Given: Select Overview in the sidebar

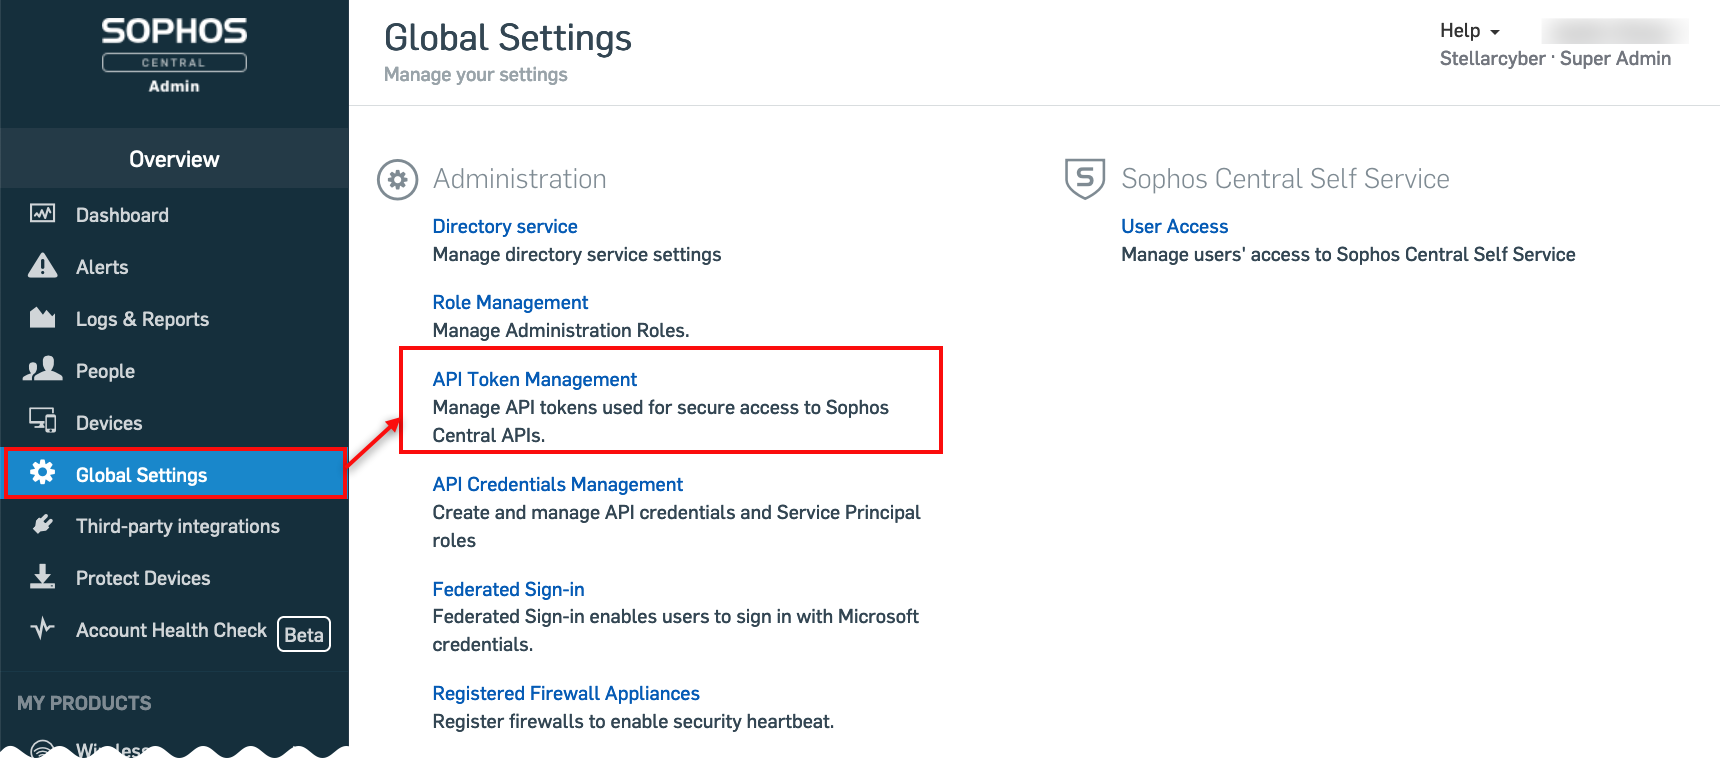Looking at the screenshot, I should pos(174,159).
